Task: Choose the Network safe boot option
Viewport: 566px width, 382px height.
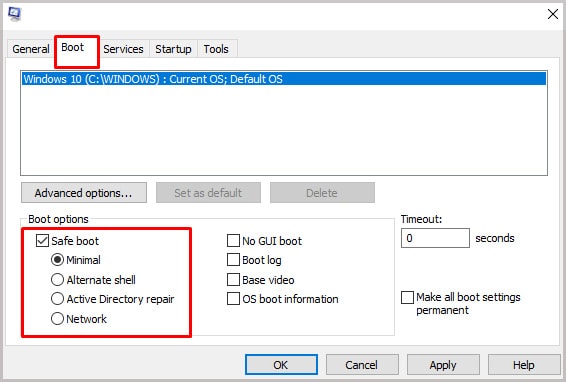Action: point(57,319)
